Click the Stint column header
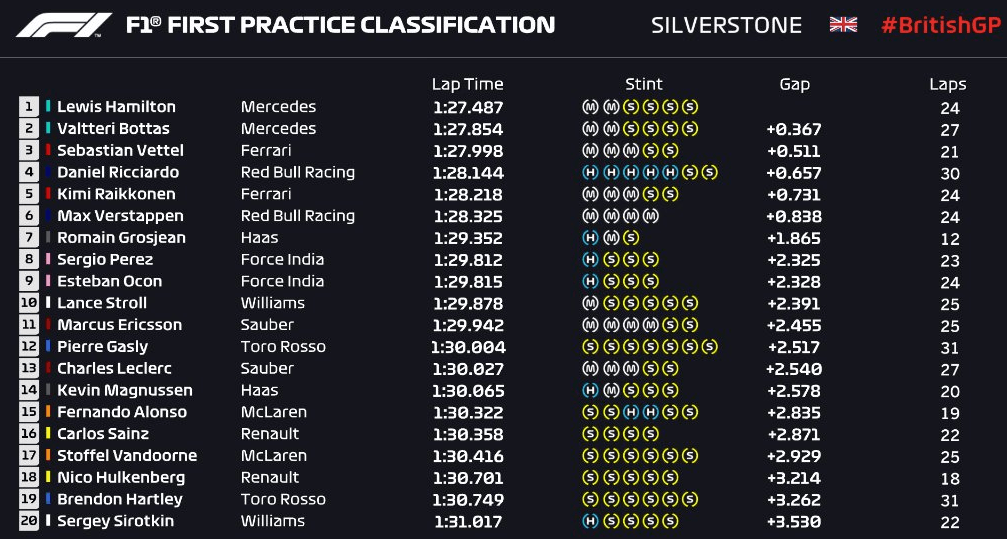 pyautogui.click(x=644, y=84)
